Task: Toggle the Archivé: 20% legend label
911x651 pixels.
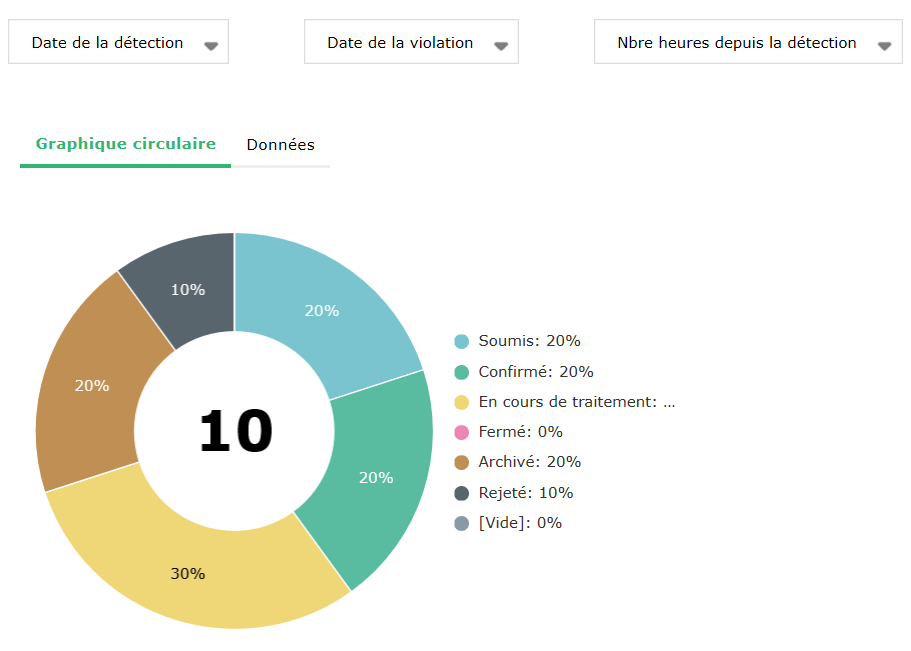Action: [529, 462]
